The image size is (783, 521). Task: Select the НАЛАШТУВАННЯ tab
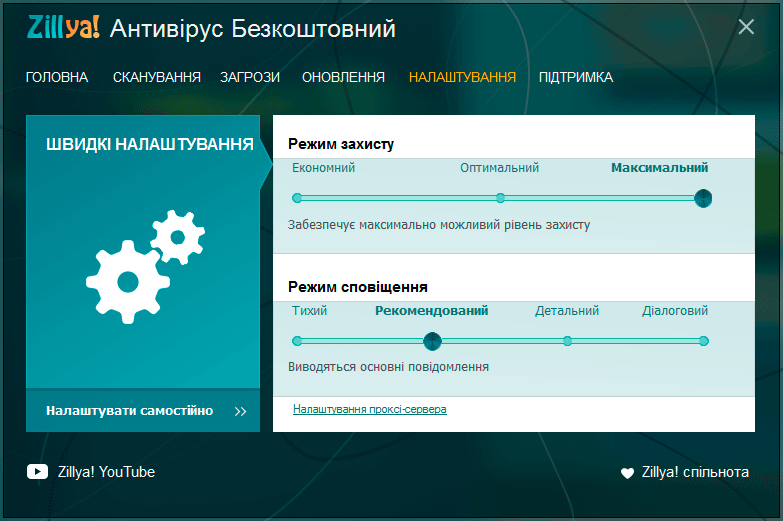[462, 77]
